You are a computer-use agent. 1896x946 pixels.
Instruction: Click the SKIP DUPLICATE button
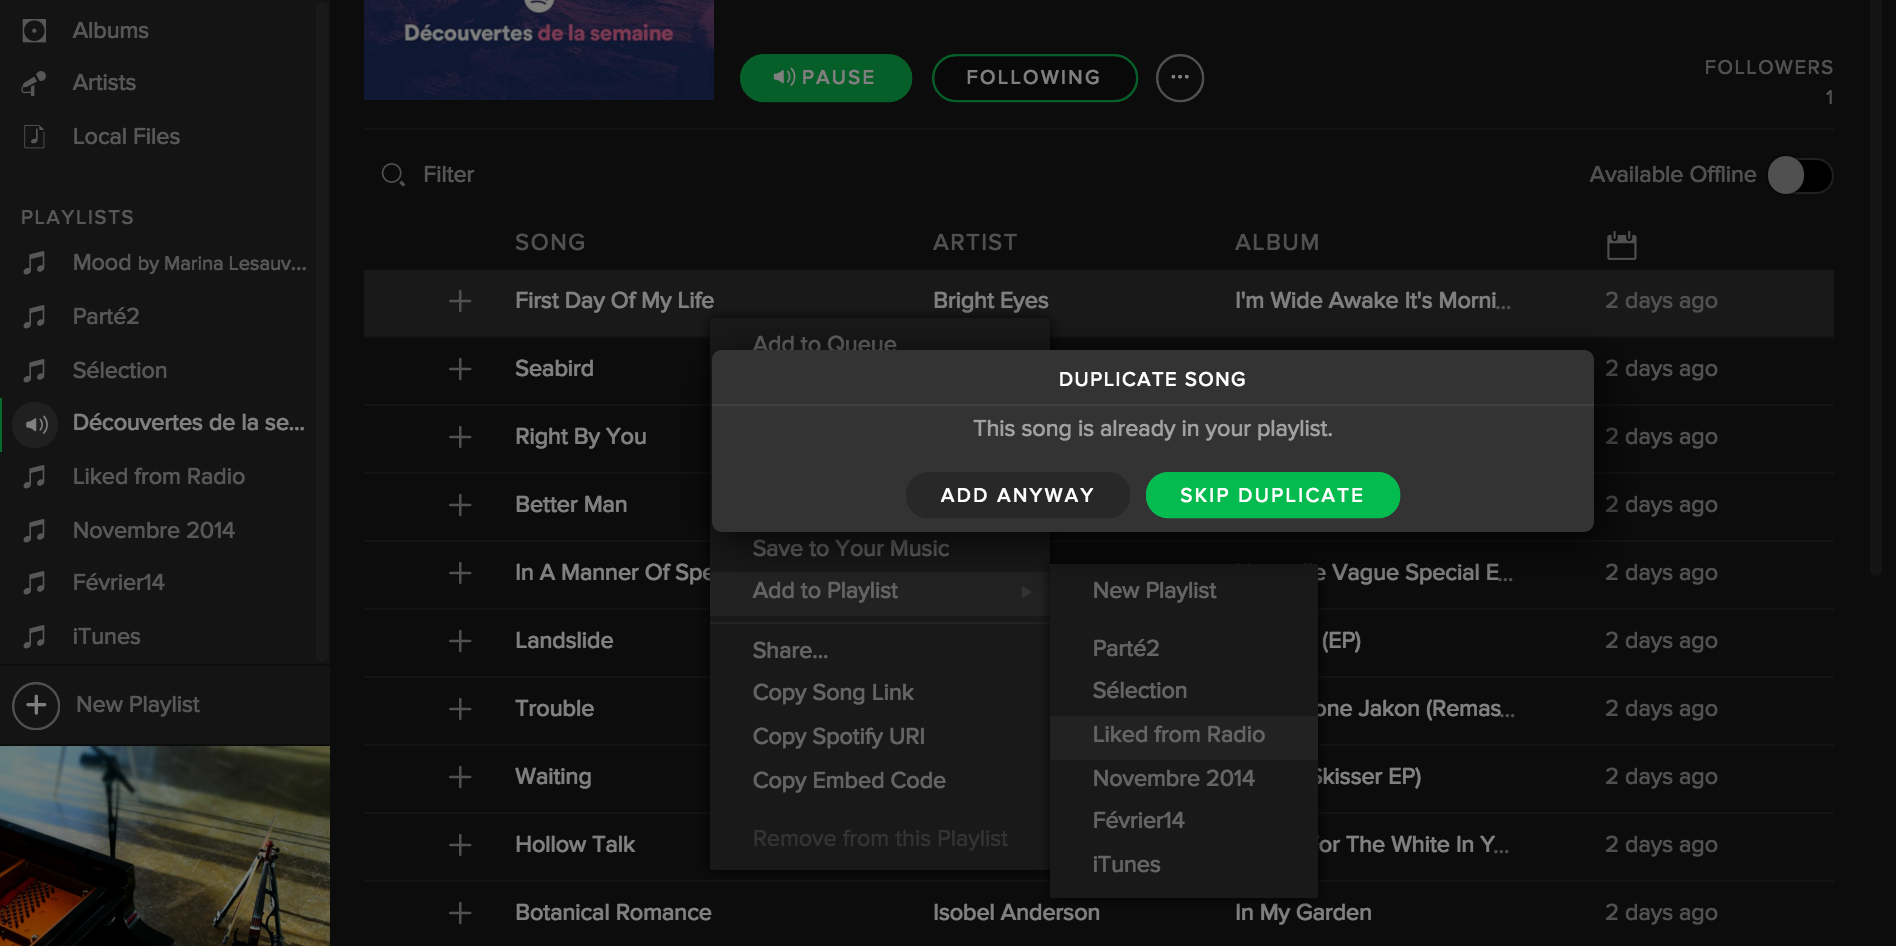pos(1272,495)
